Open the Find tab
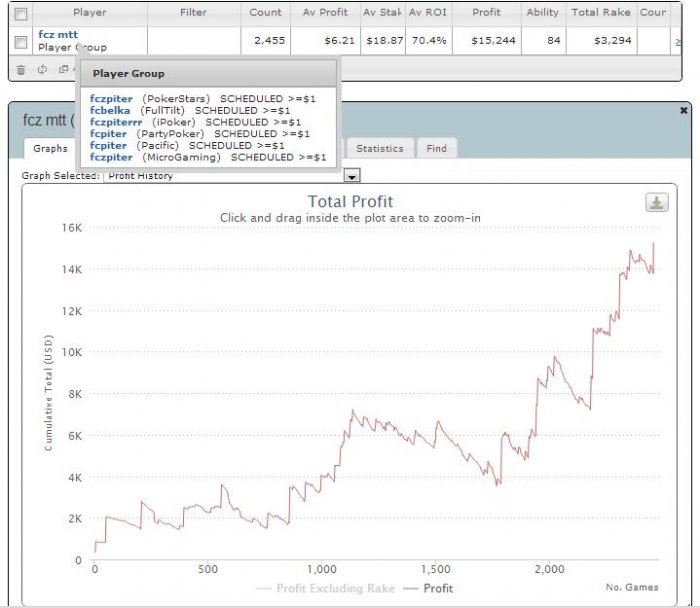The width and height of the screenshot is (700, 608). point(436,149)
